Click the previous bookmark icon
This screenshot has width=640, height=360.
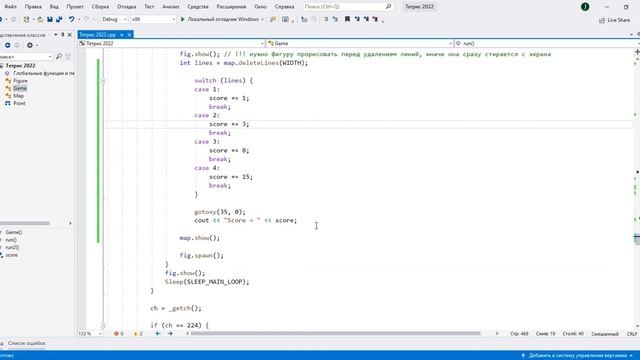tap(357, 19)
